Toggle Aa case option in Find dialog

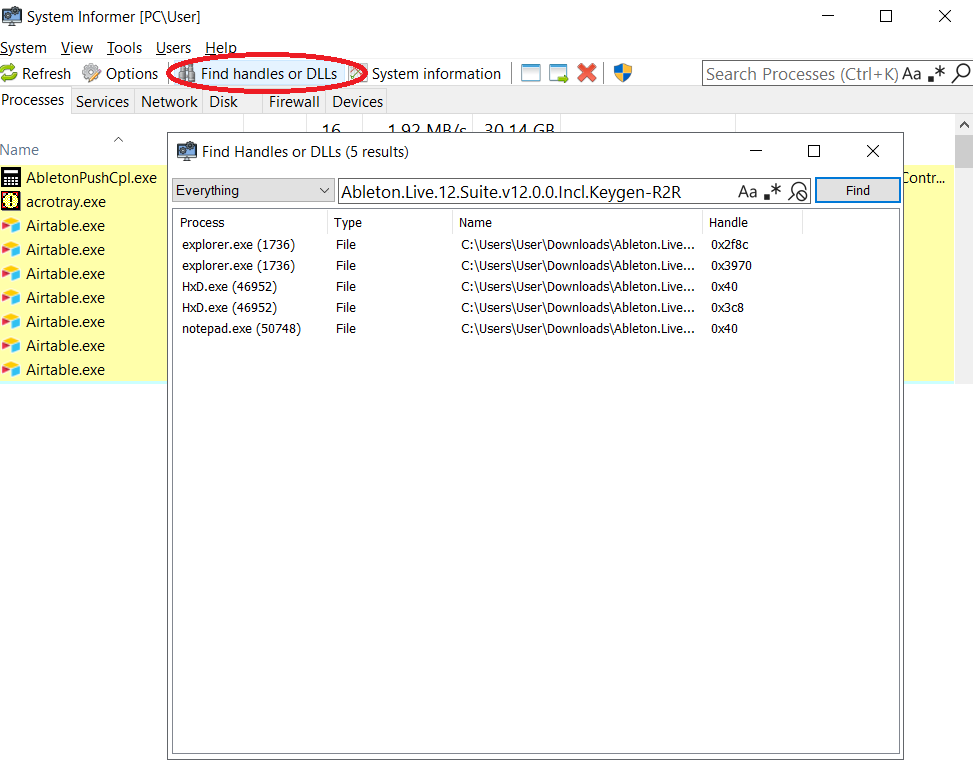[747, 192]
